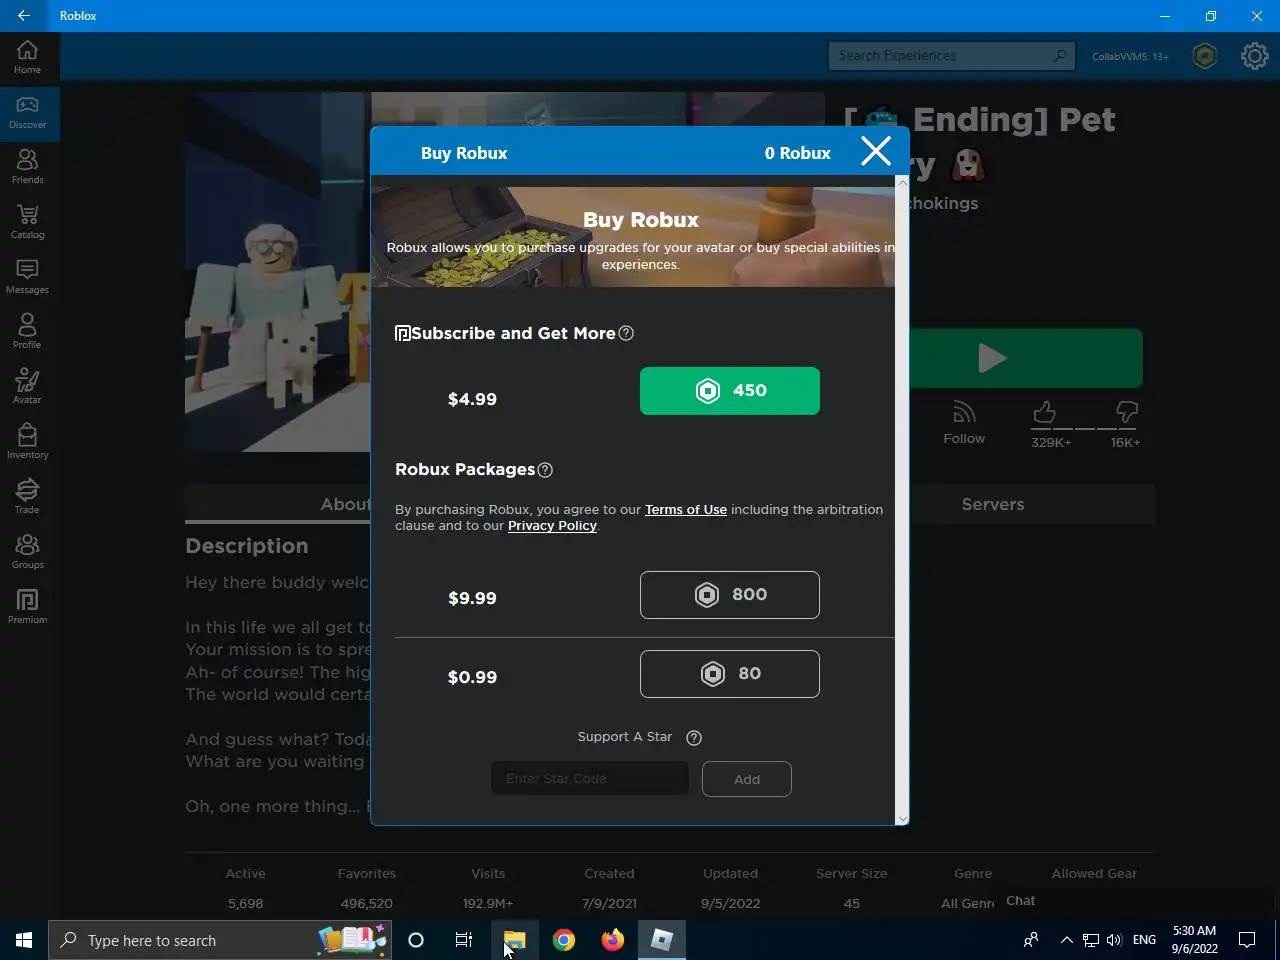
Task: Show hidden system tray icons
Action: tap(1066, 940)
